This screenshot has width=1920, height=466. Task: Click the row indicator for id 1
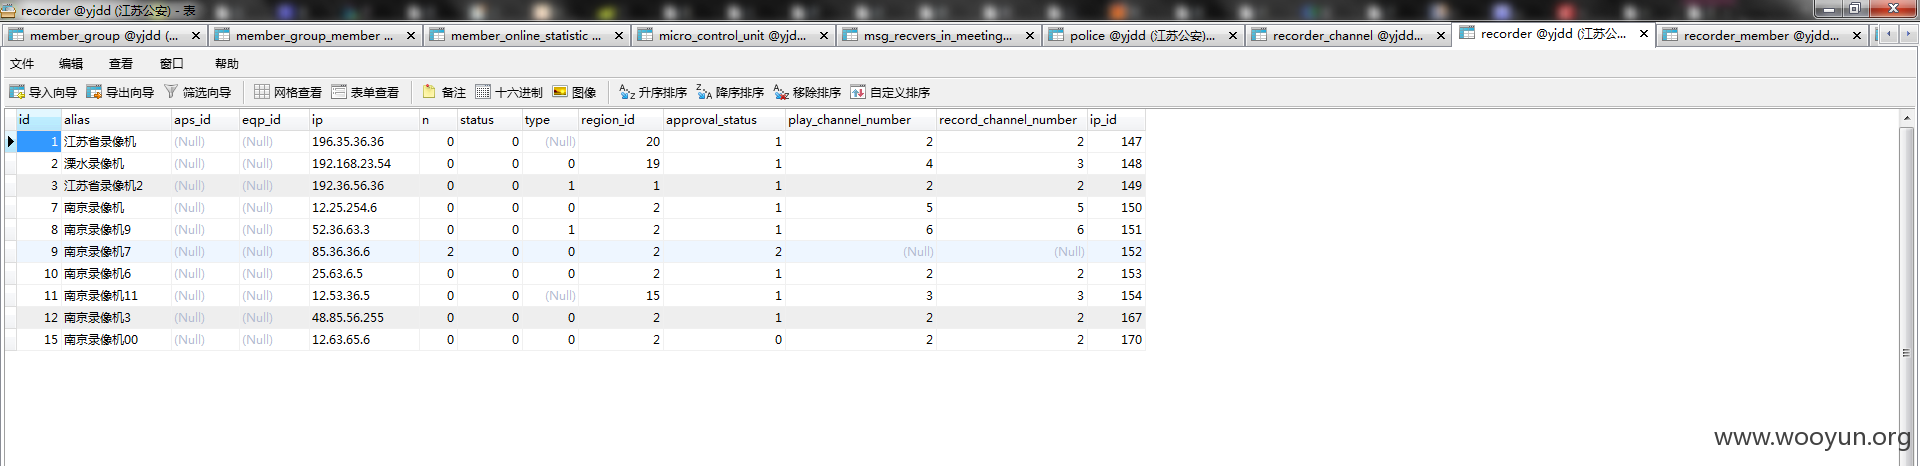10,141
